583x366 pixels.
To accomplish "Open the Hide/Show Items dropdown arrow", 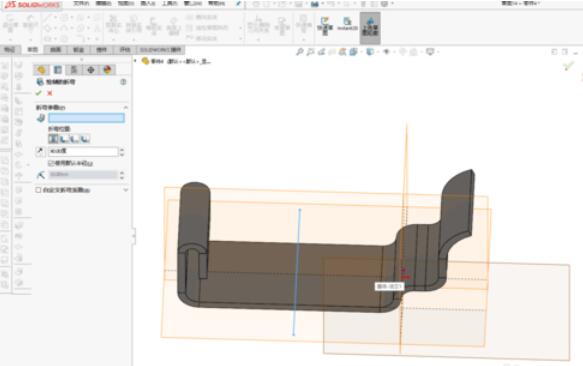I will pos(393,52).
